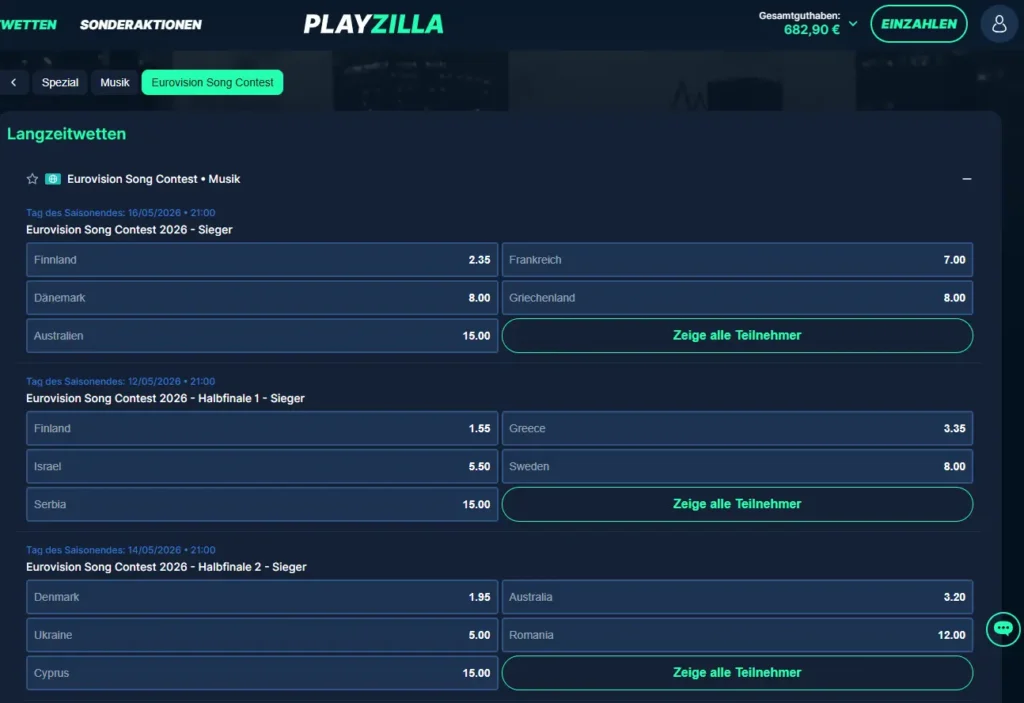Screen dimensions: 1024x703
Task: Open the live chat support bubble
Action: 1003,629
